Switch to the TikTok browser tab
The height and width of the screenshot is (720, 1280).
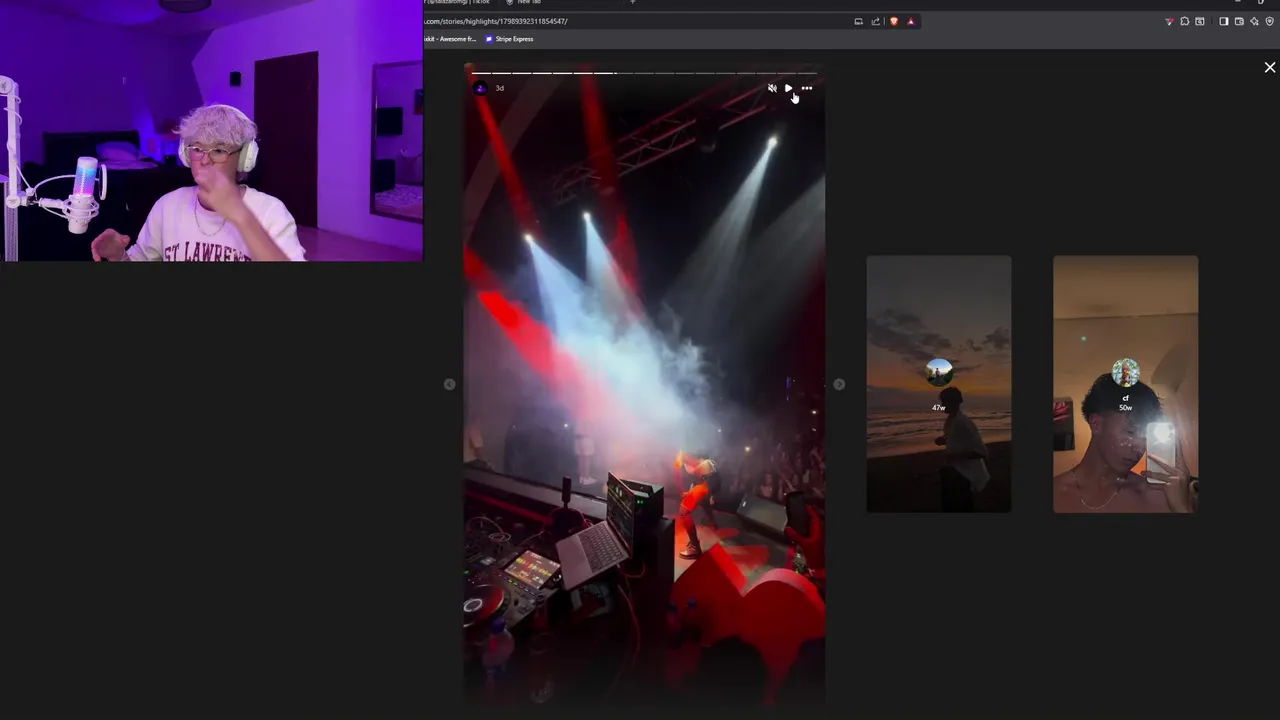coord(459,2)
